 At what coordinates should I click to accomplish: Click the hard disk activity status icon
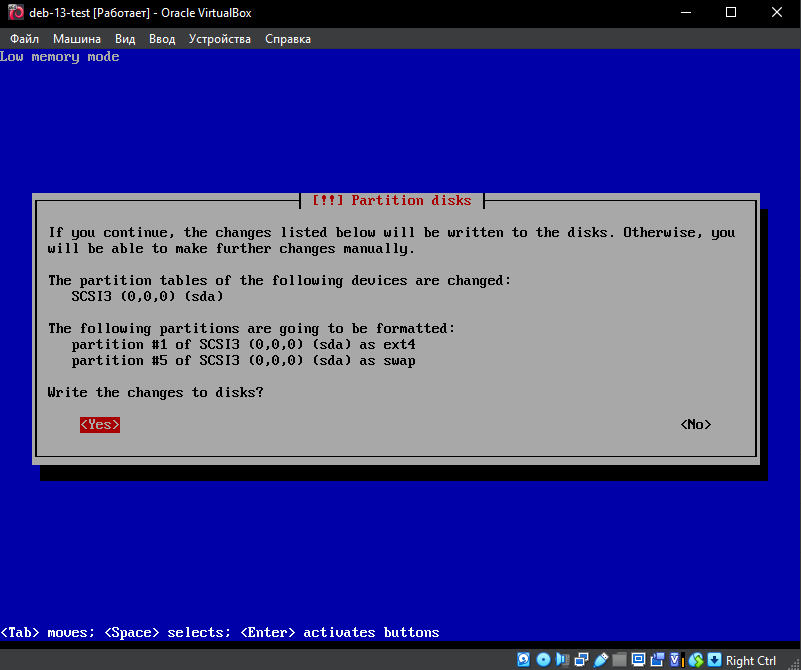pyautogui.click(x=523, y=660)
